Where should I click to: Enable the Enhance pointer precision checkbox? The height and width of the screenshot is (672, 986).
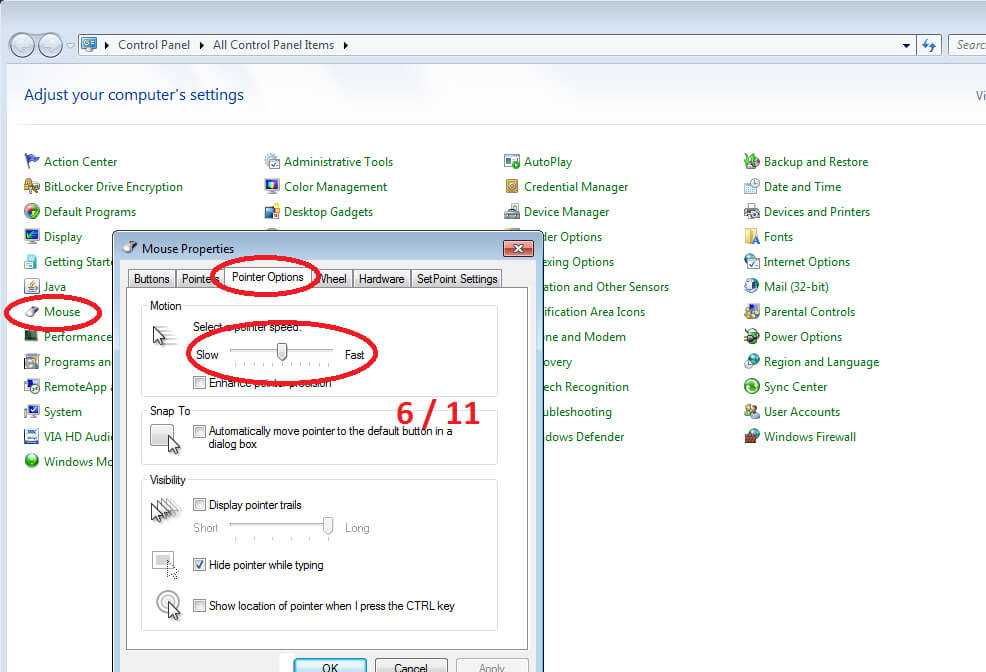click(200, 383)
